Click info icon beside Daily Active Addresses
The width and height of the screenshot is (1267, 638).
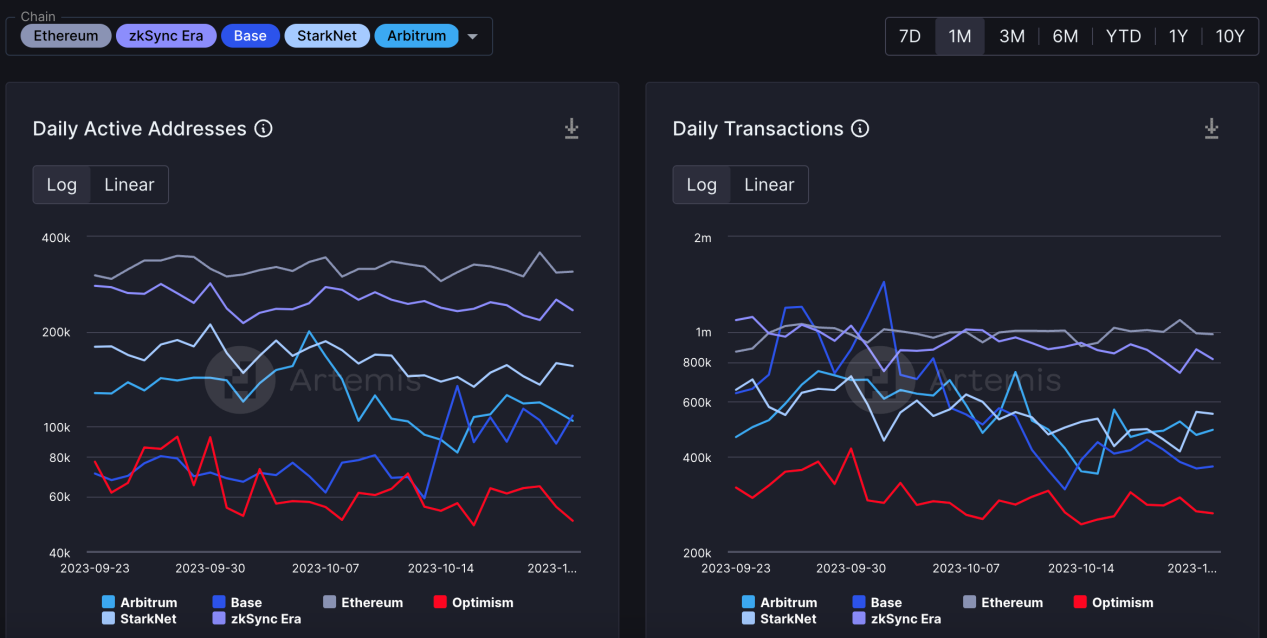(x=263, y=129)
